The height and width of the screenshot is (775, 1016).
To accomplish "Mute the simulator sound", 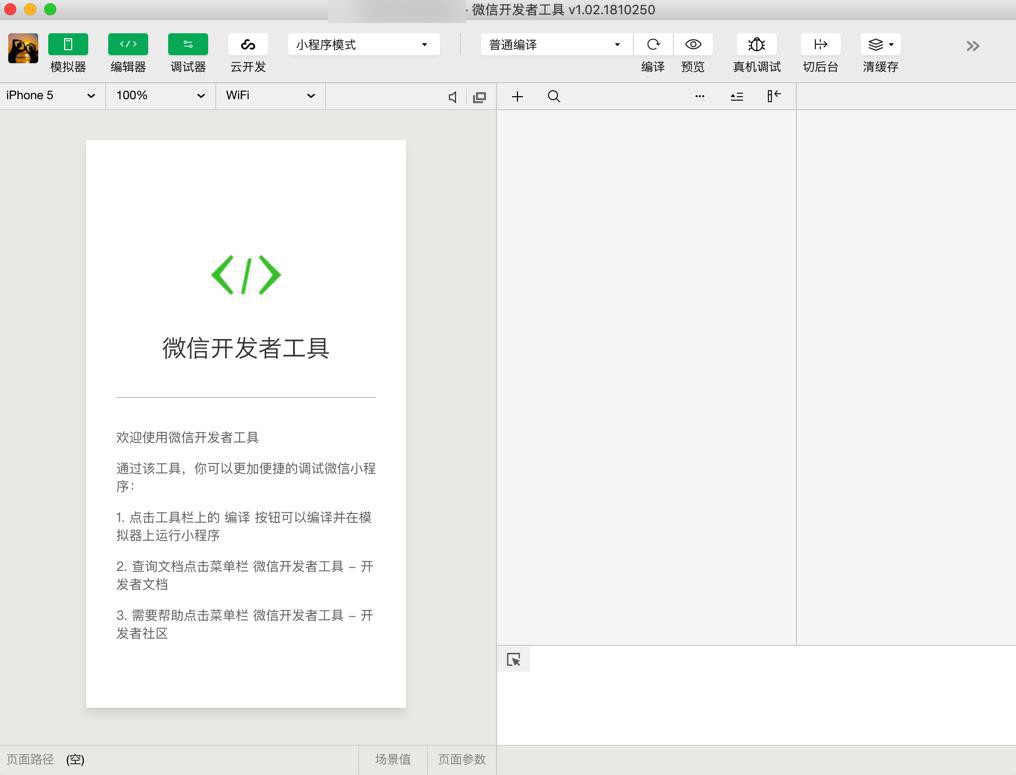I will coord(453,97).
